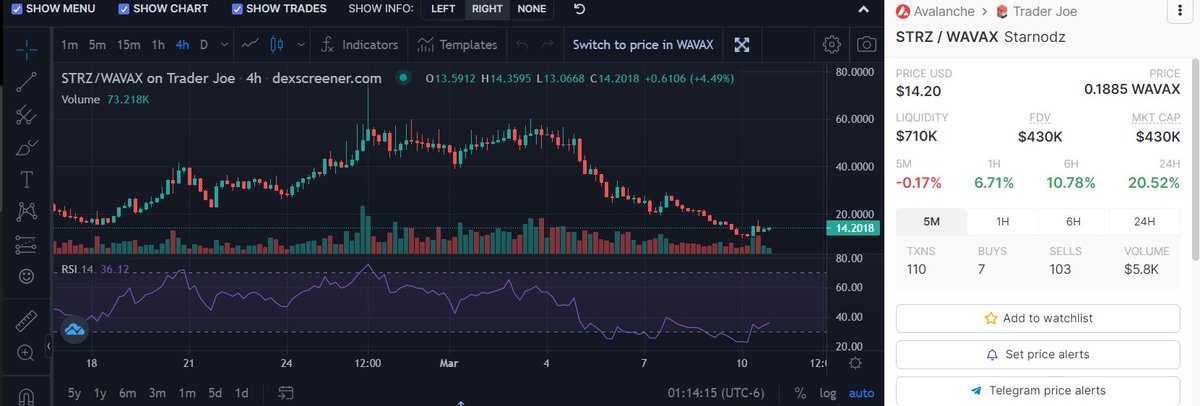Open the prediction and measurement tools
The height and width of the screenshot is (406, 1200).
[26, 243]
